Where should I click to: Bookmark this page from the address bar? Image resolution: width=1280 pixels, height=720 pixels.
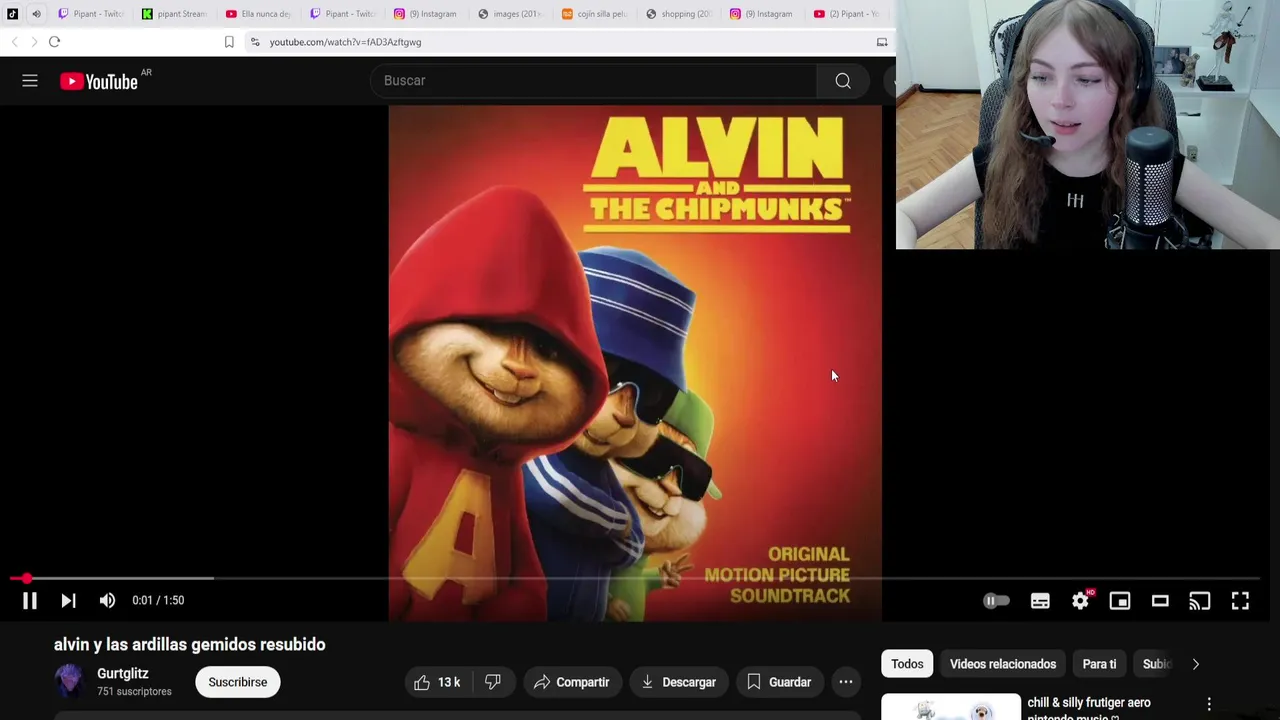coord(229,42)
